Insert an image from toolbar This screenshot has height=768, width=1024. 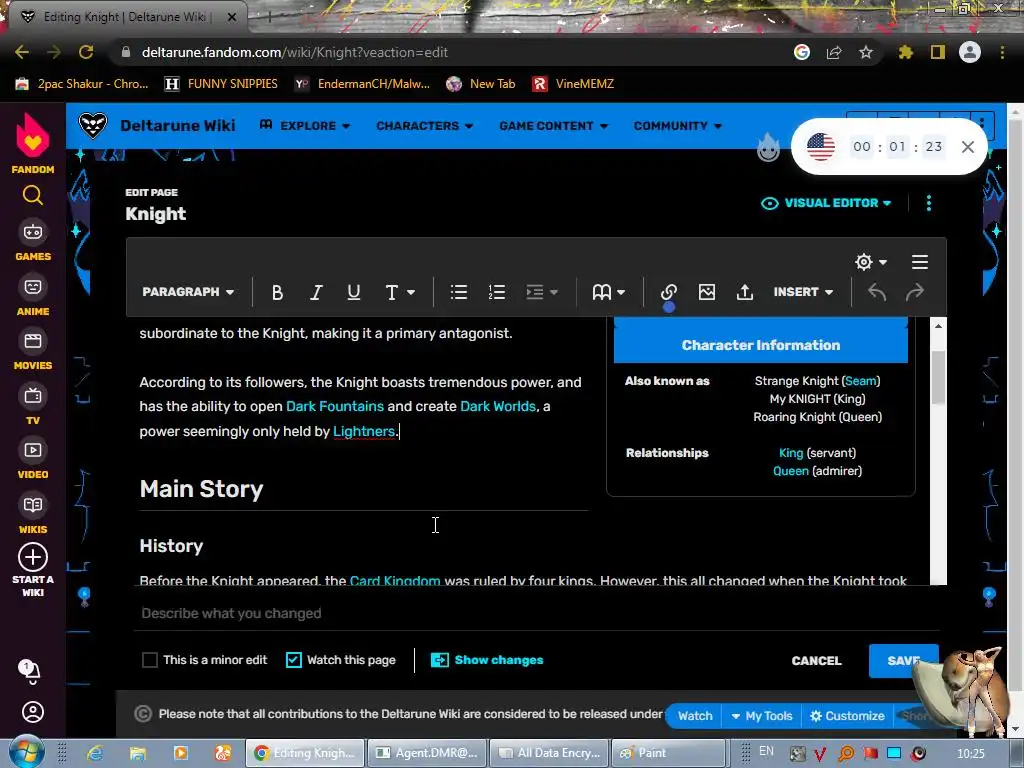(707, 293)
